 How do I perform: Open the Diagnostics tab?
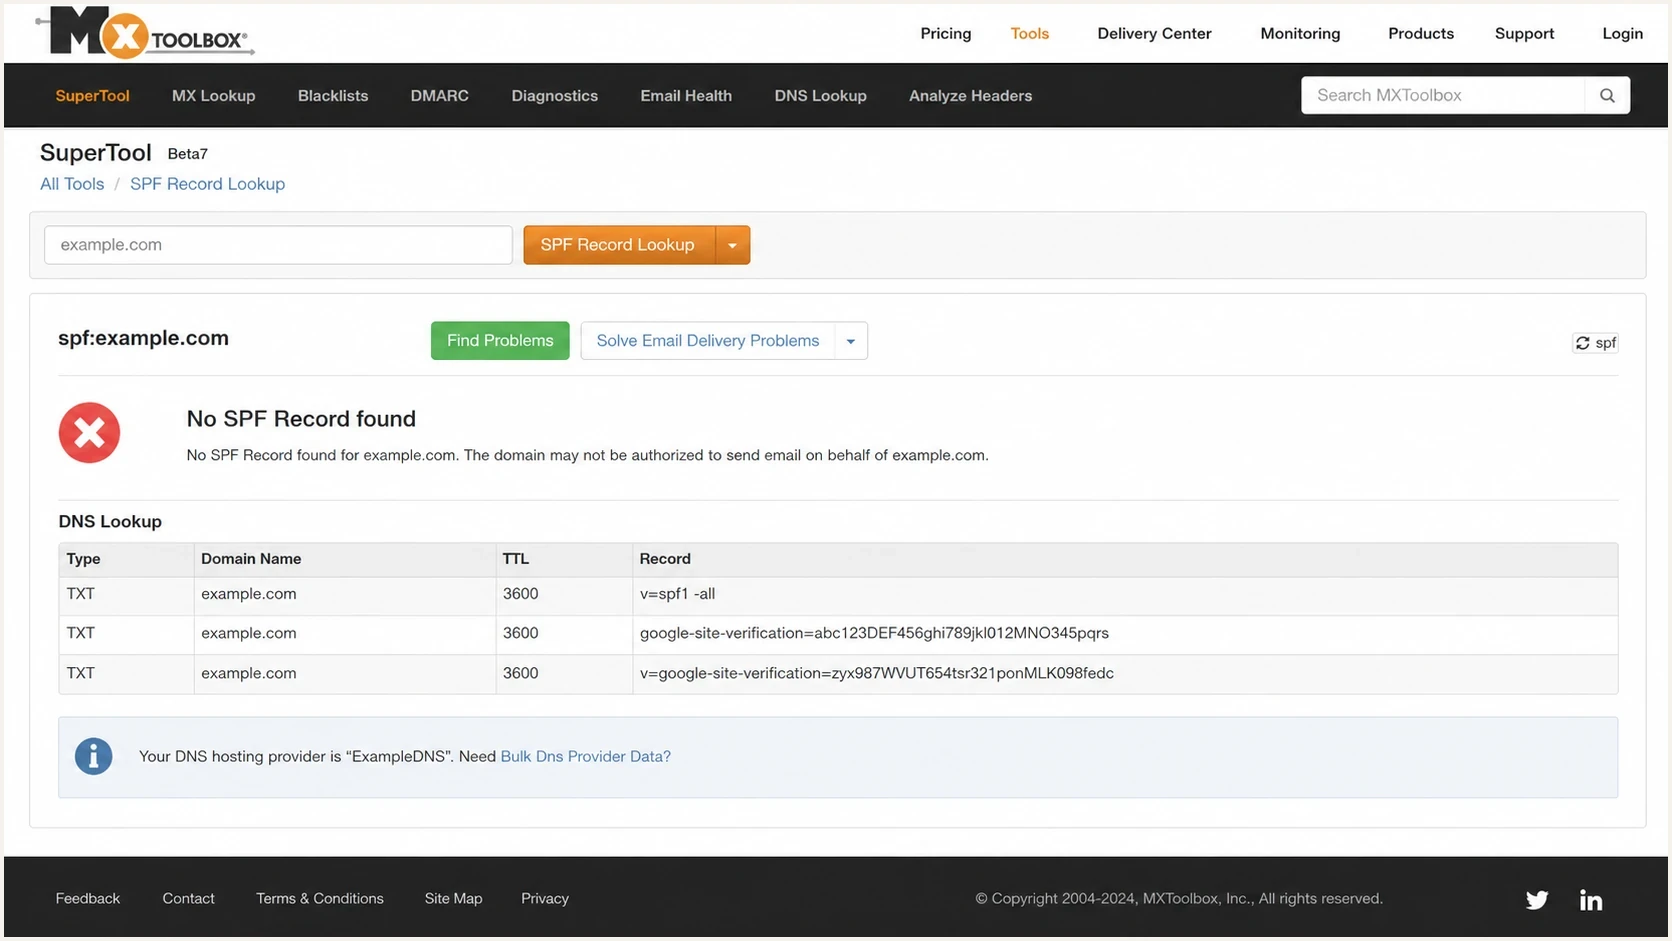tap(554, 96)
